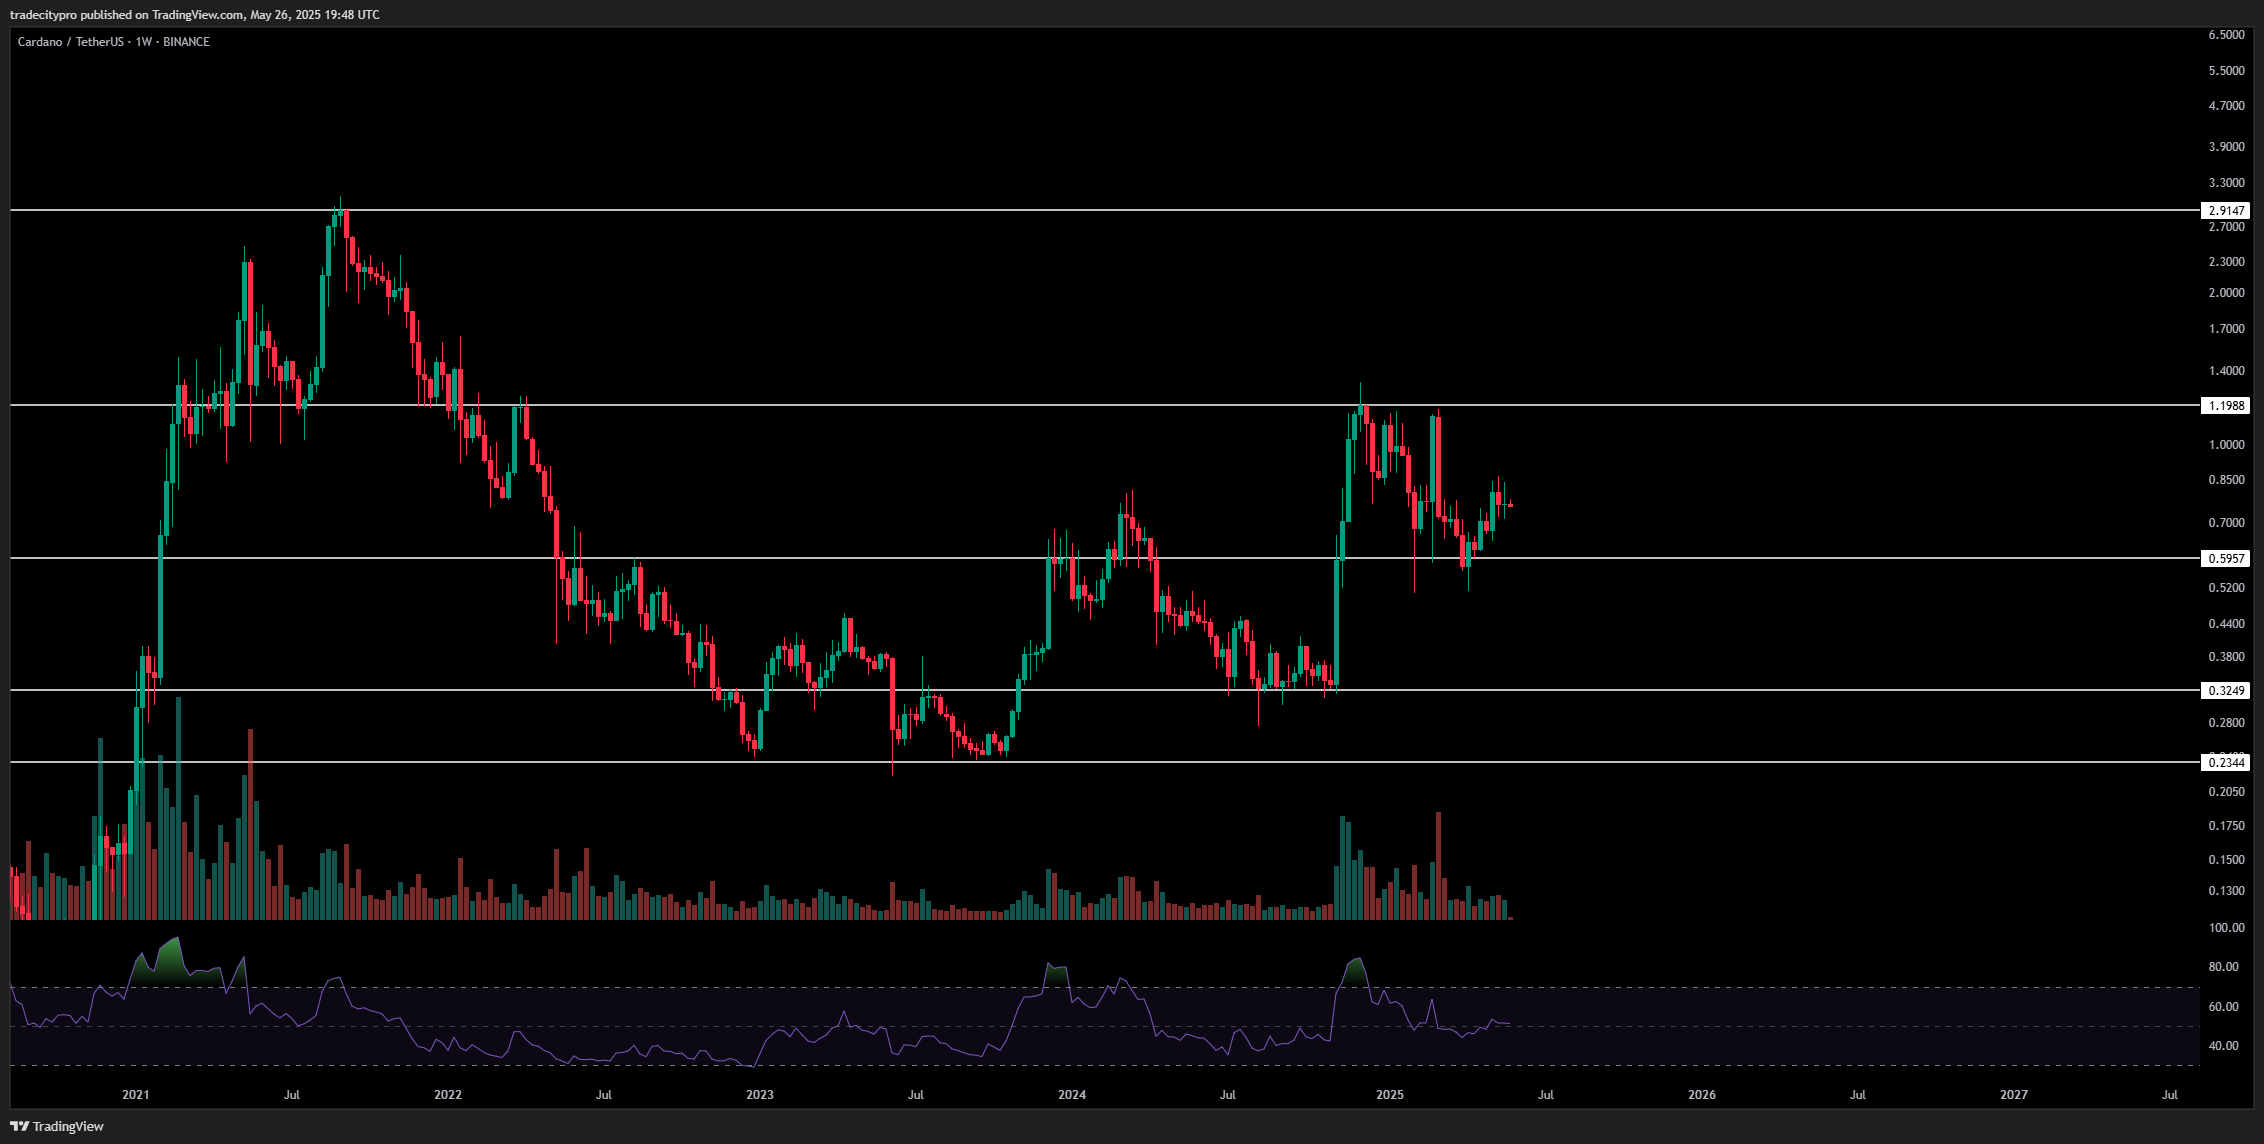Click the 2026 label on time axis
Image resolution: width=2264 pixels, height=1144 pixels.
pos(1702,1094)
